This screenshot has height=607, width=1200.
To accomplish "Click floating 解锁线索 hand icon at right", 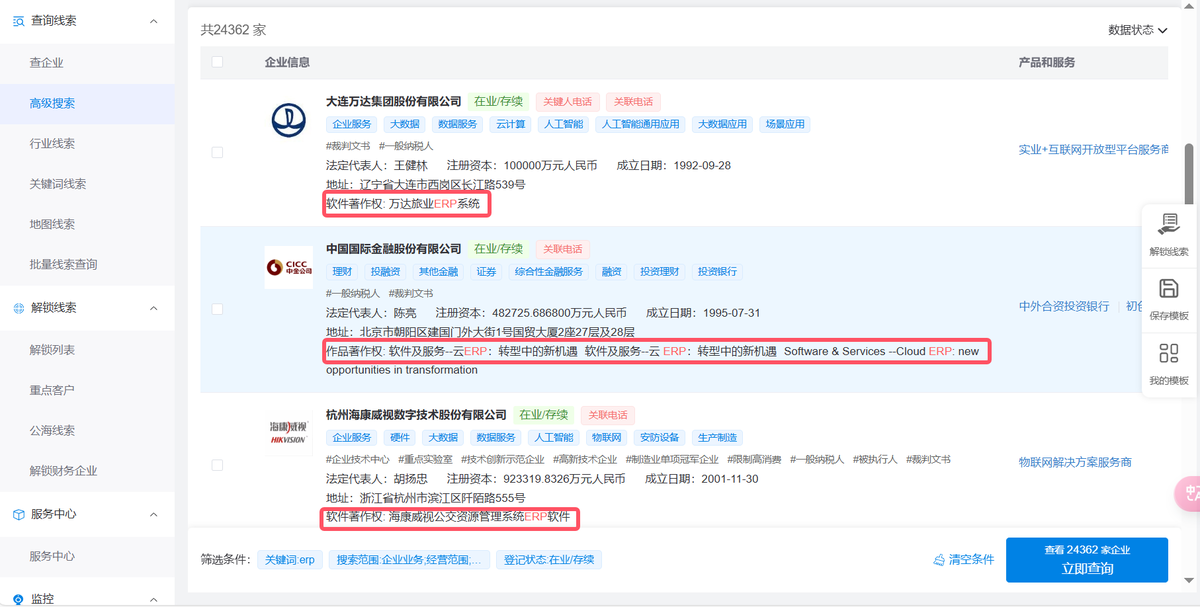I will (x=1169, y=223).
